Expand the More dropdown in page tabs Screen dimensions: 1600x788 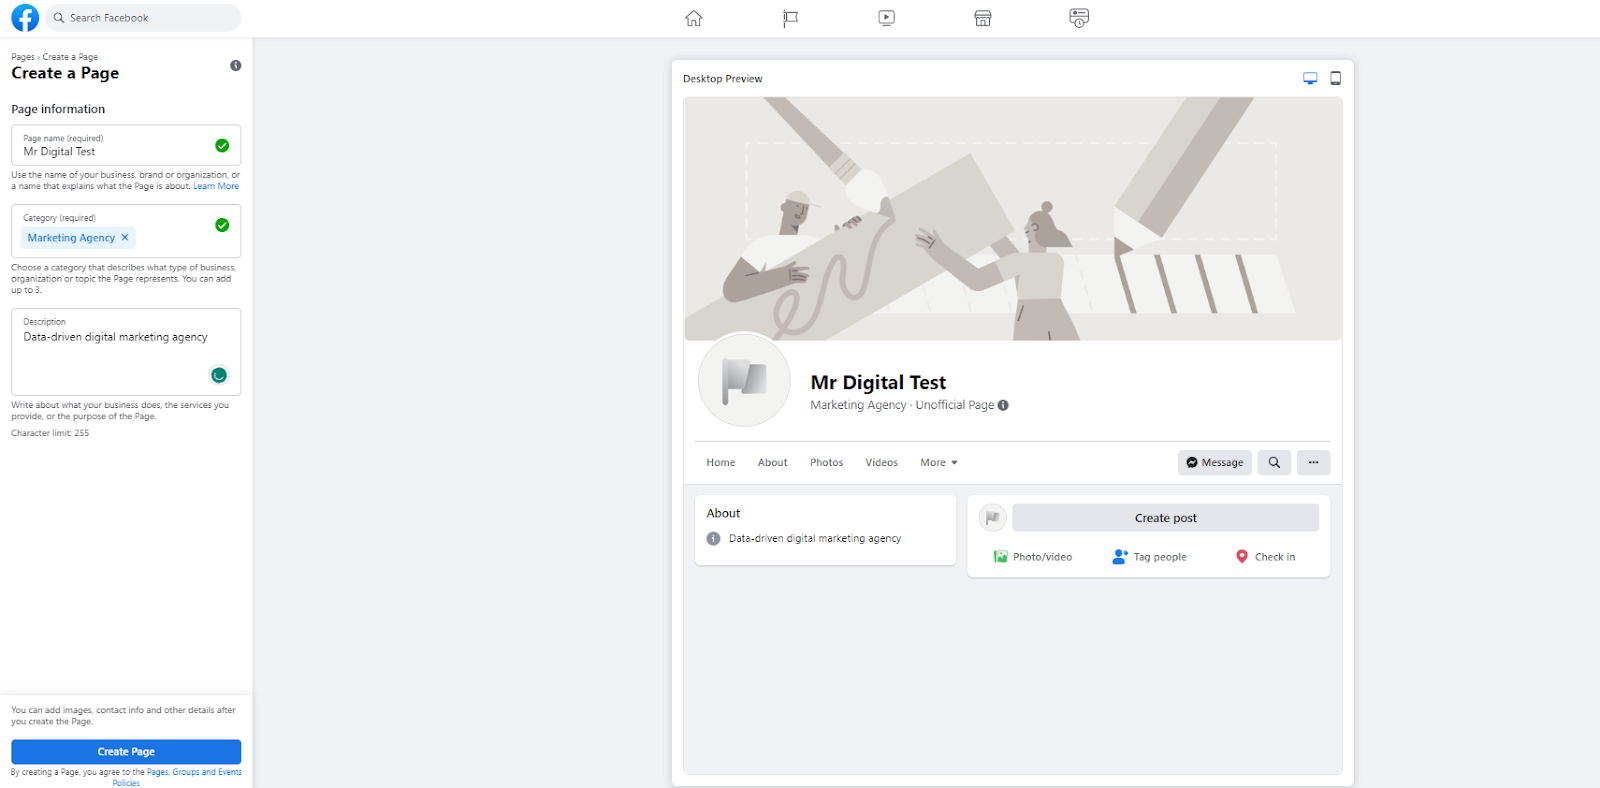click(938, 463)
